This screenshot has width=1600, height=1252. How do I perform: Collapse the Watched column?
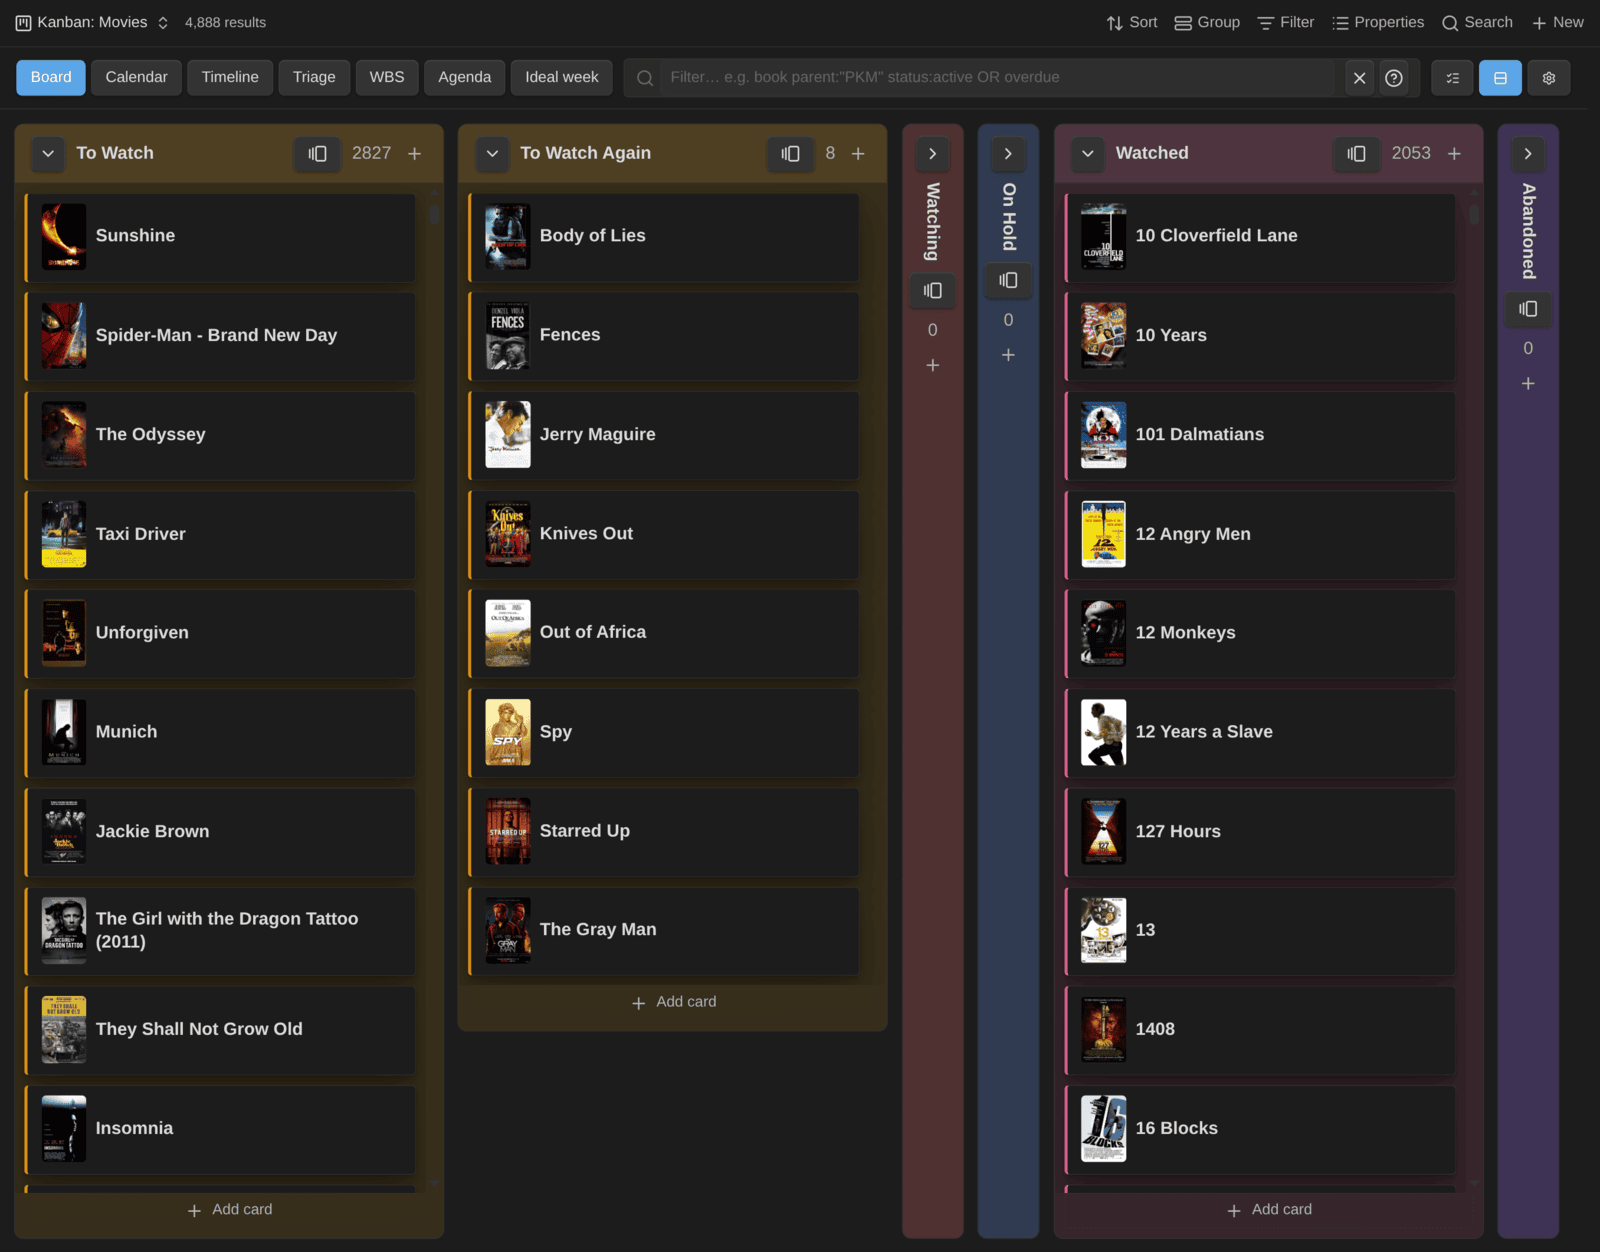tap(1088, 153)
